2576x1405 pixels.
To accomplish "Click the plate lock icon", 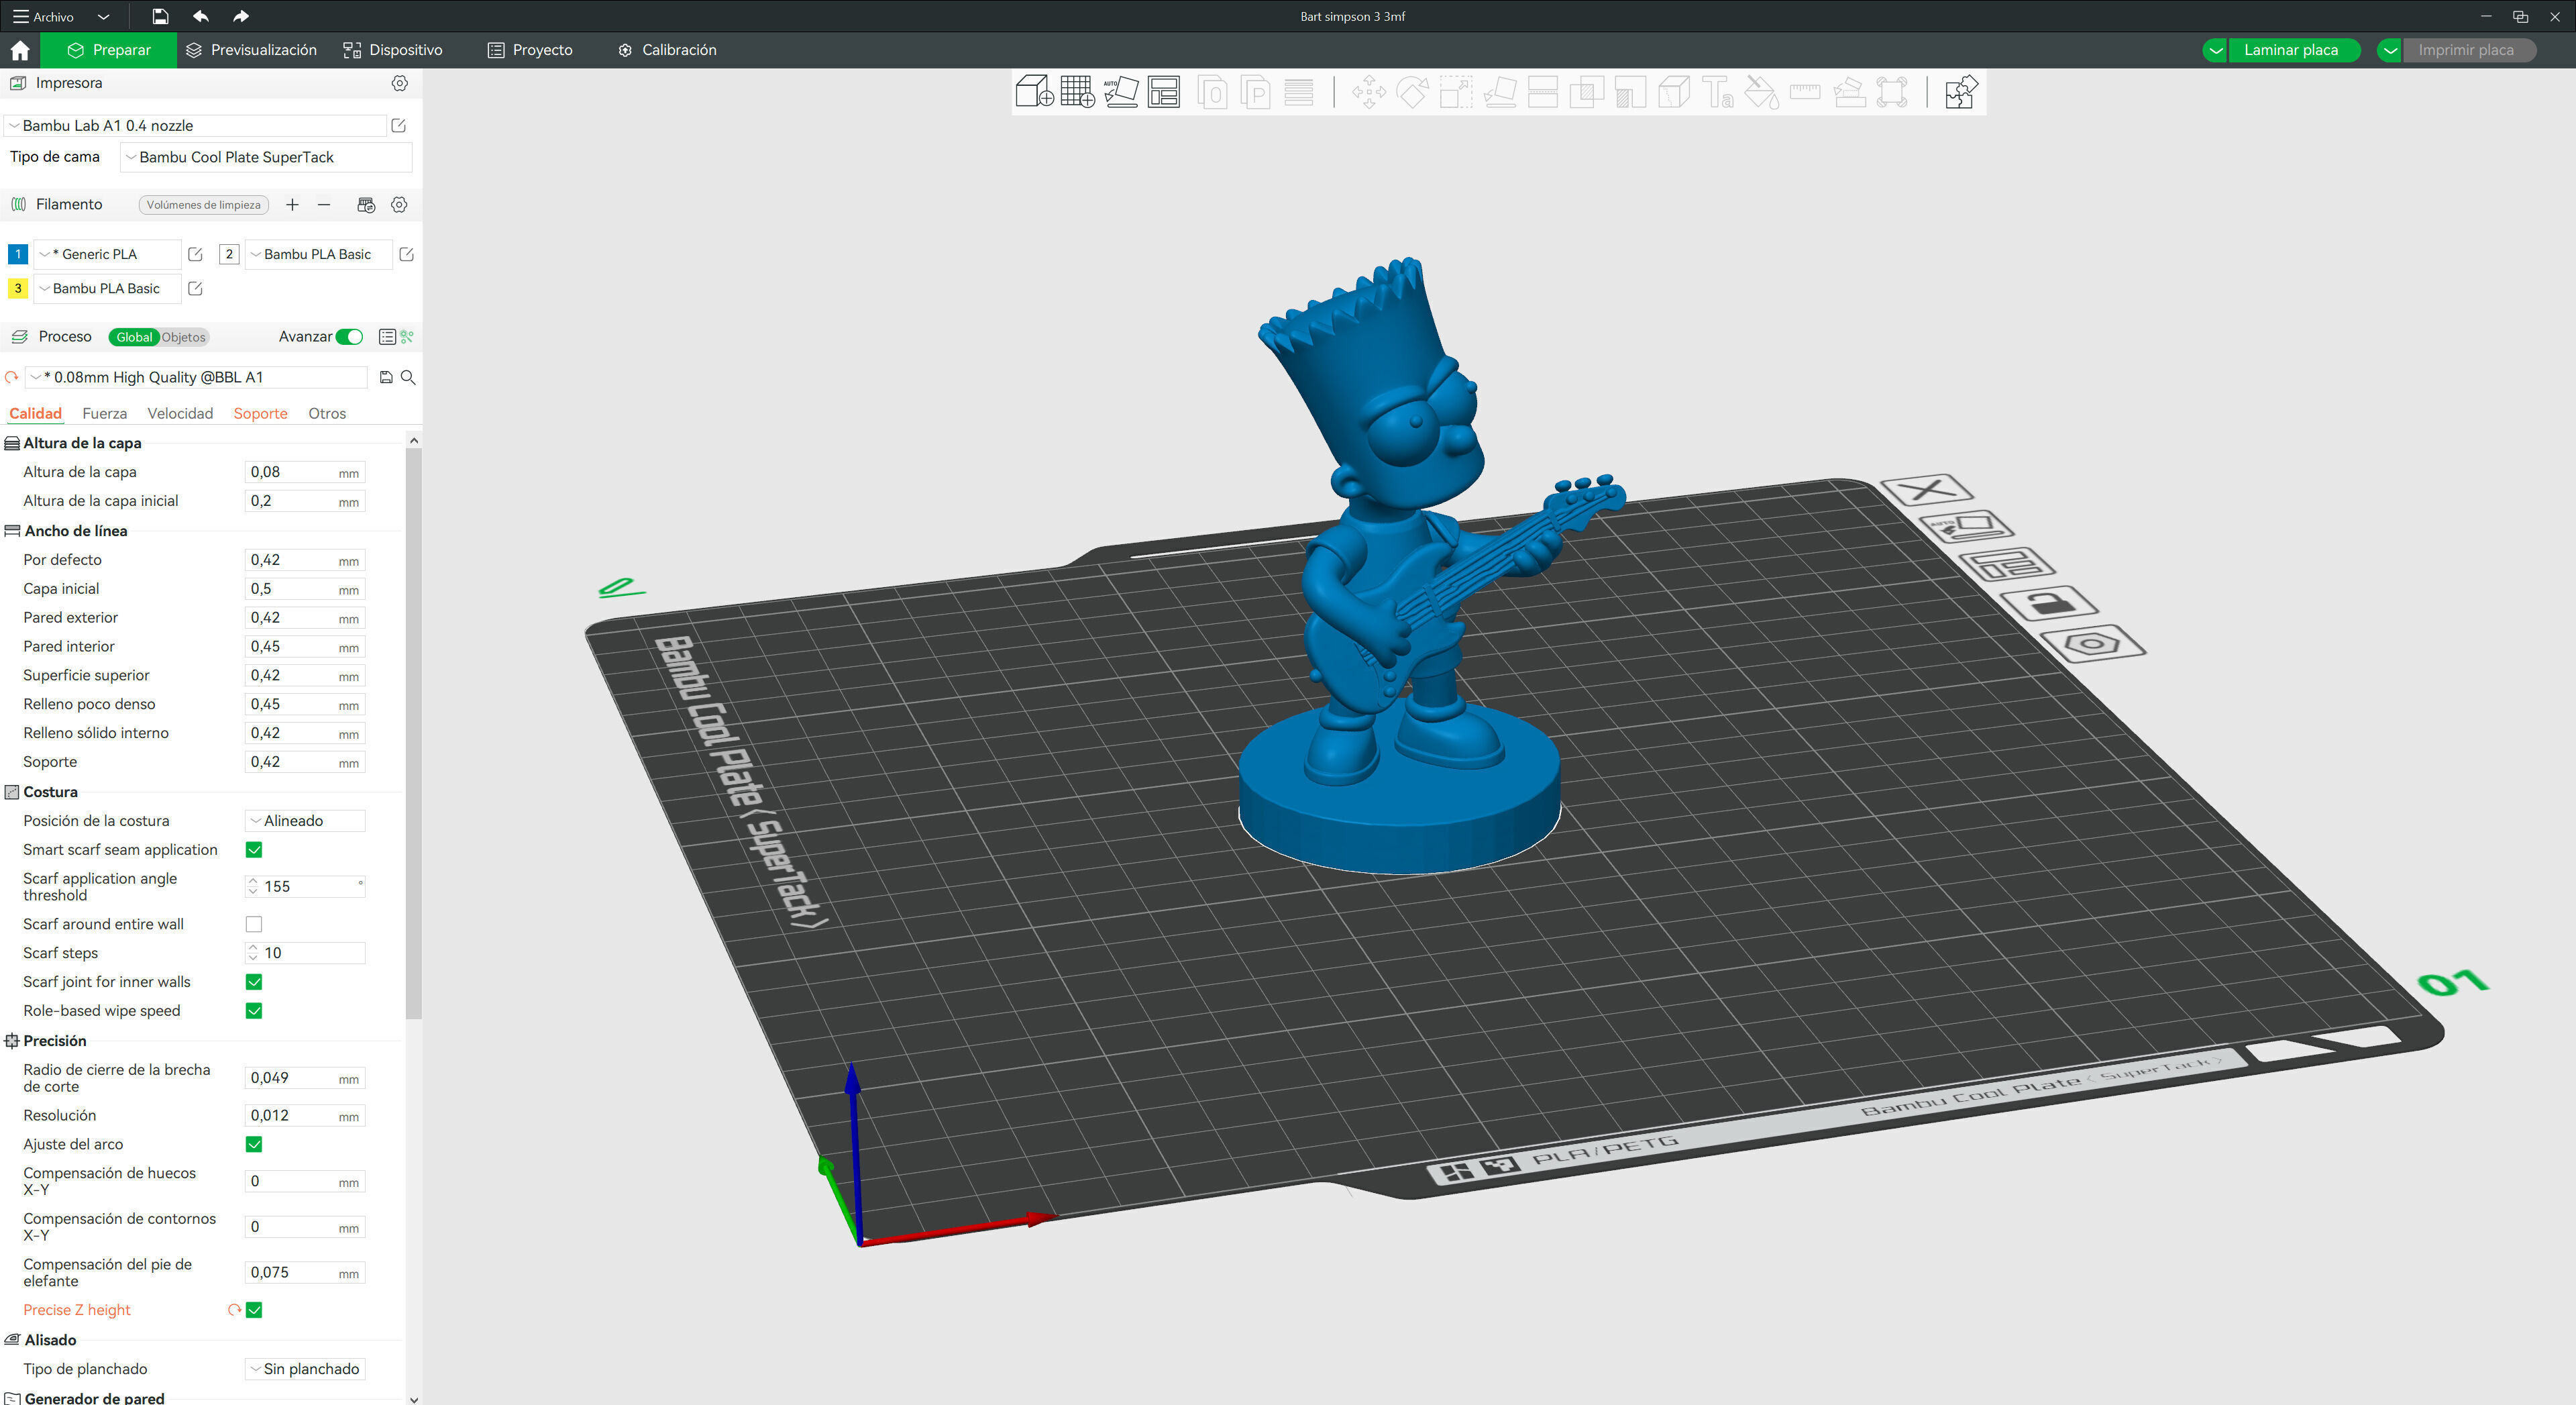I will pyautogui.click(x=2049, y=603).
